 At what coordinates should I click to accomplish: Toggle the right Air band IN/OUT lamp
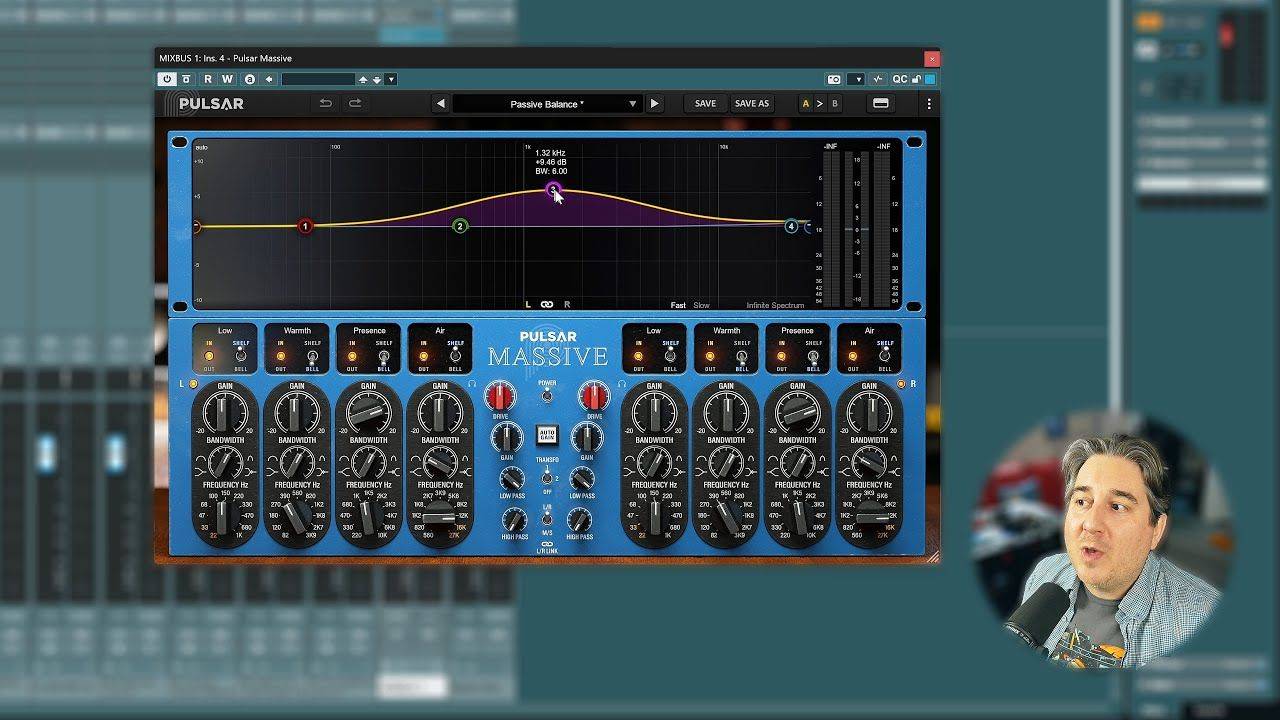tap(853, 356)
